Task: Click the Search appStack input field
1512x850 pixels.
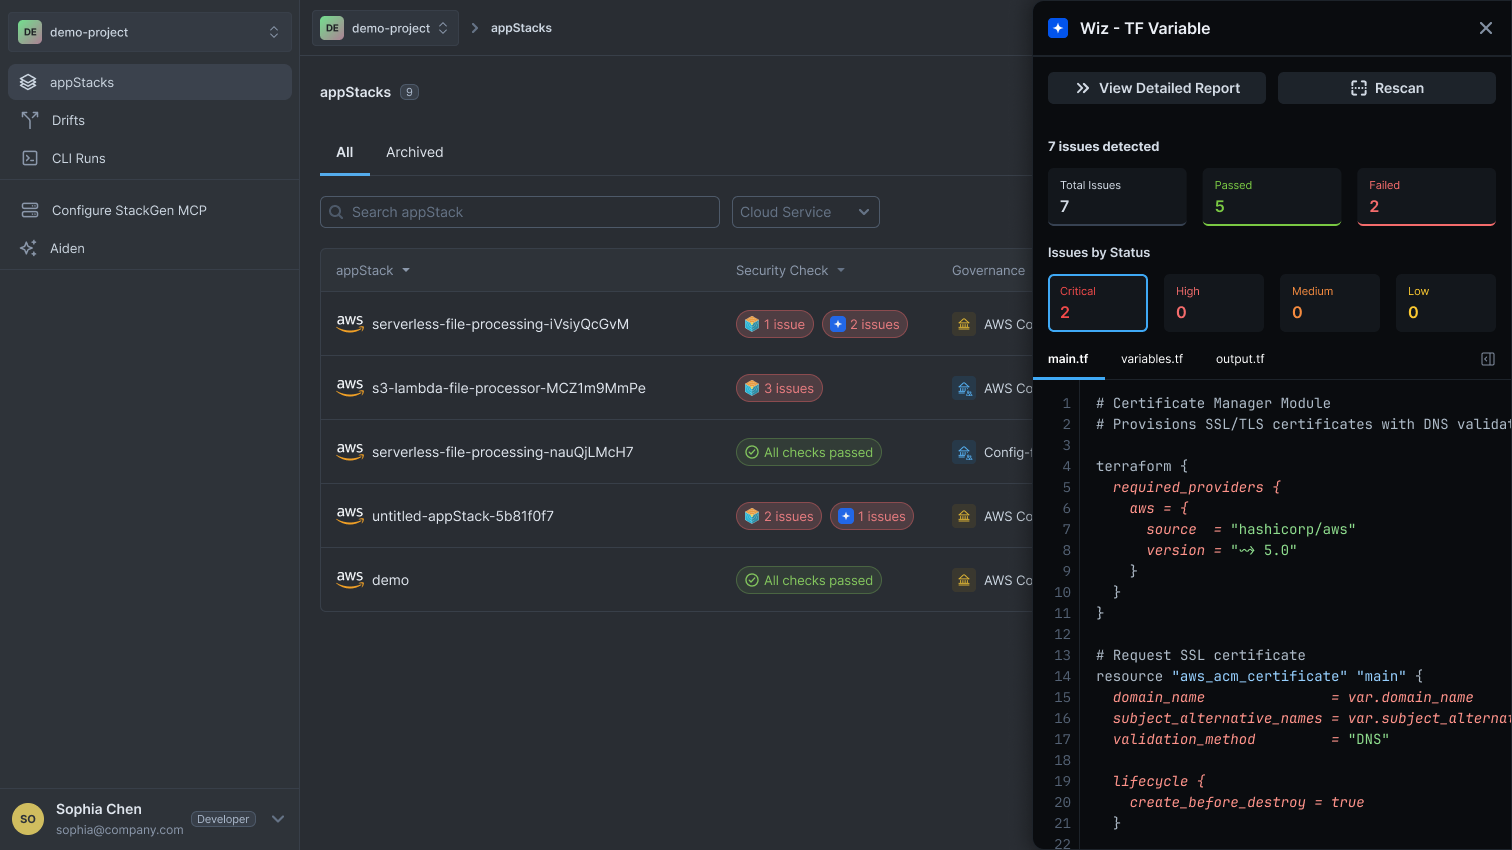Action: click(520, 212)
